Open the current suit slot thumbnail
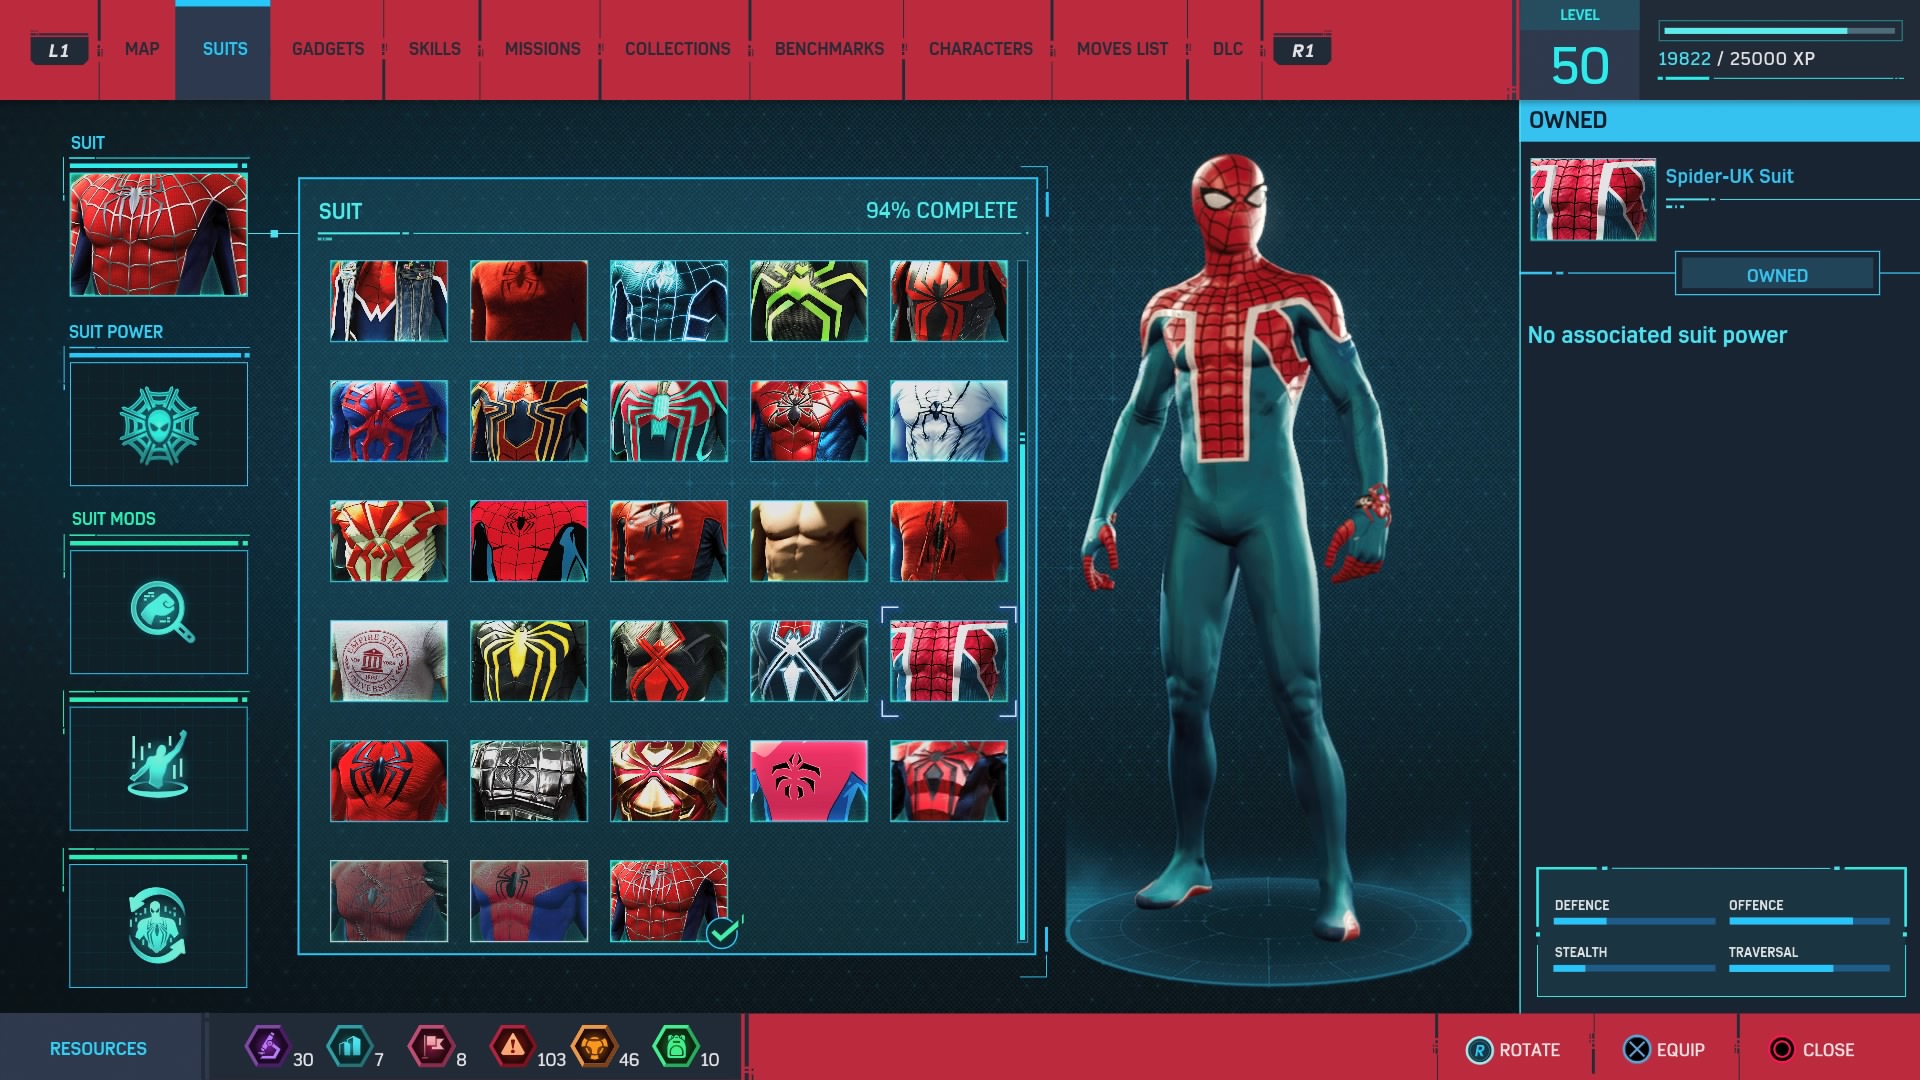This screenshot has width=1920, height=1080. [158, 234]
